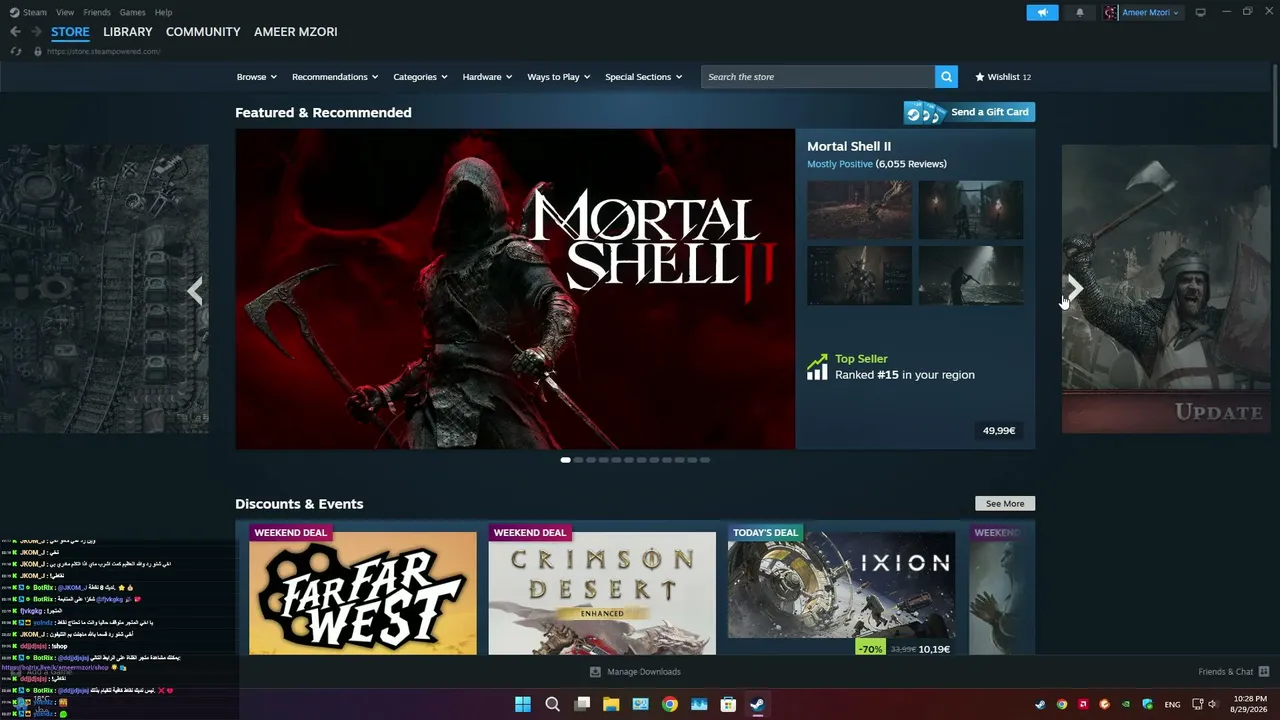Click the AMD Radeon tray icon

pos(1083,704)
